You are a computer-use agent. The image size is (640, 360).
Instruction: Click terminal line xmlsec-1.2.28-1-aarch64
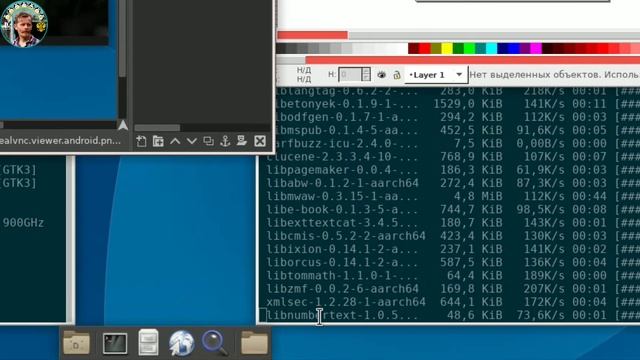pyautogui.click(x=346, y=302)
